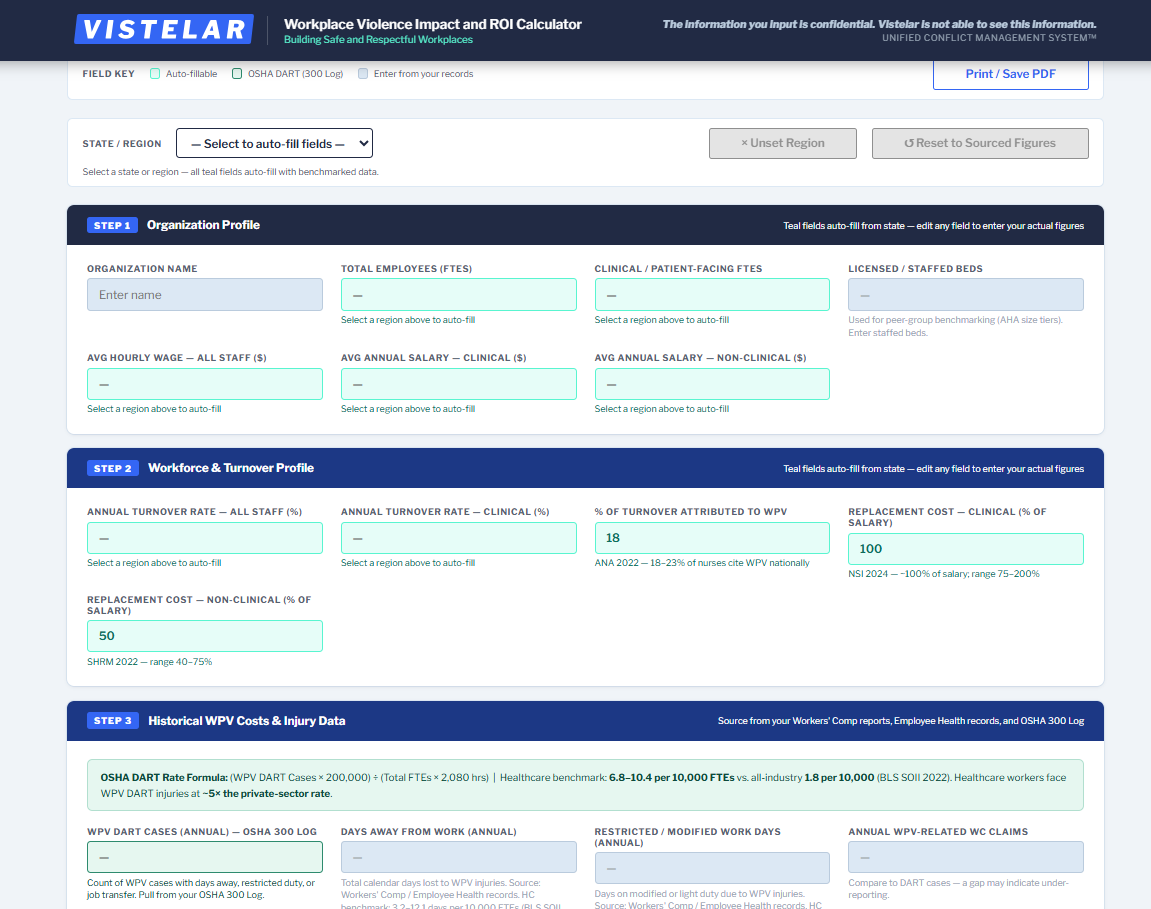Click the Replacement Cost — Clinical field showing 100
Viewport: 1151px width, 909px height.
(x=966, y=549)
